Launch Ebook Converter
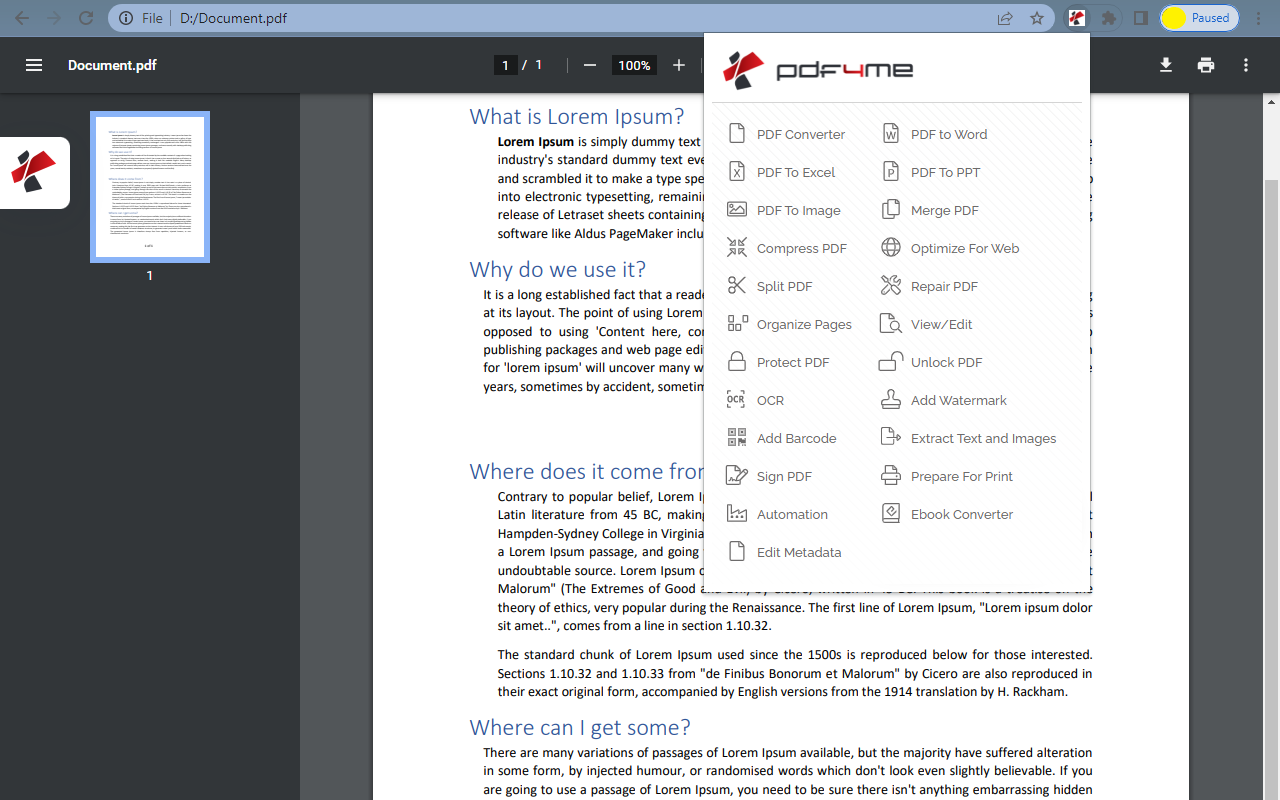 pos(947,514)
